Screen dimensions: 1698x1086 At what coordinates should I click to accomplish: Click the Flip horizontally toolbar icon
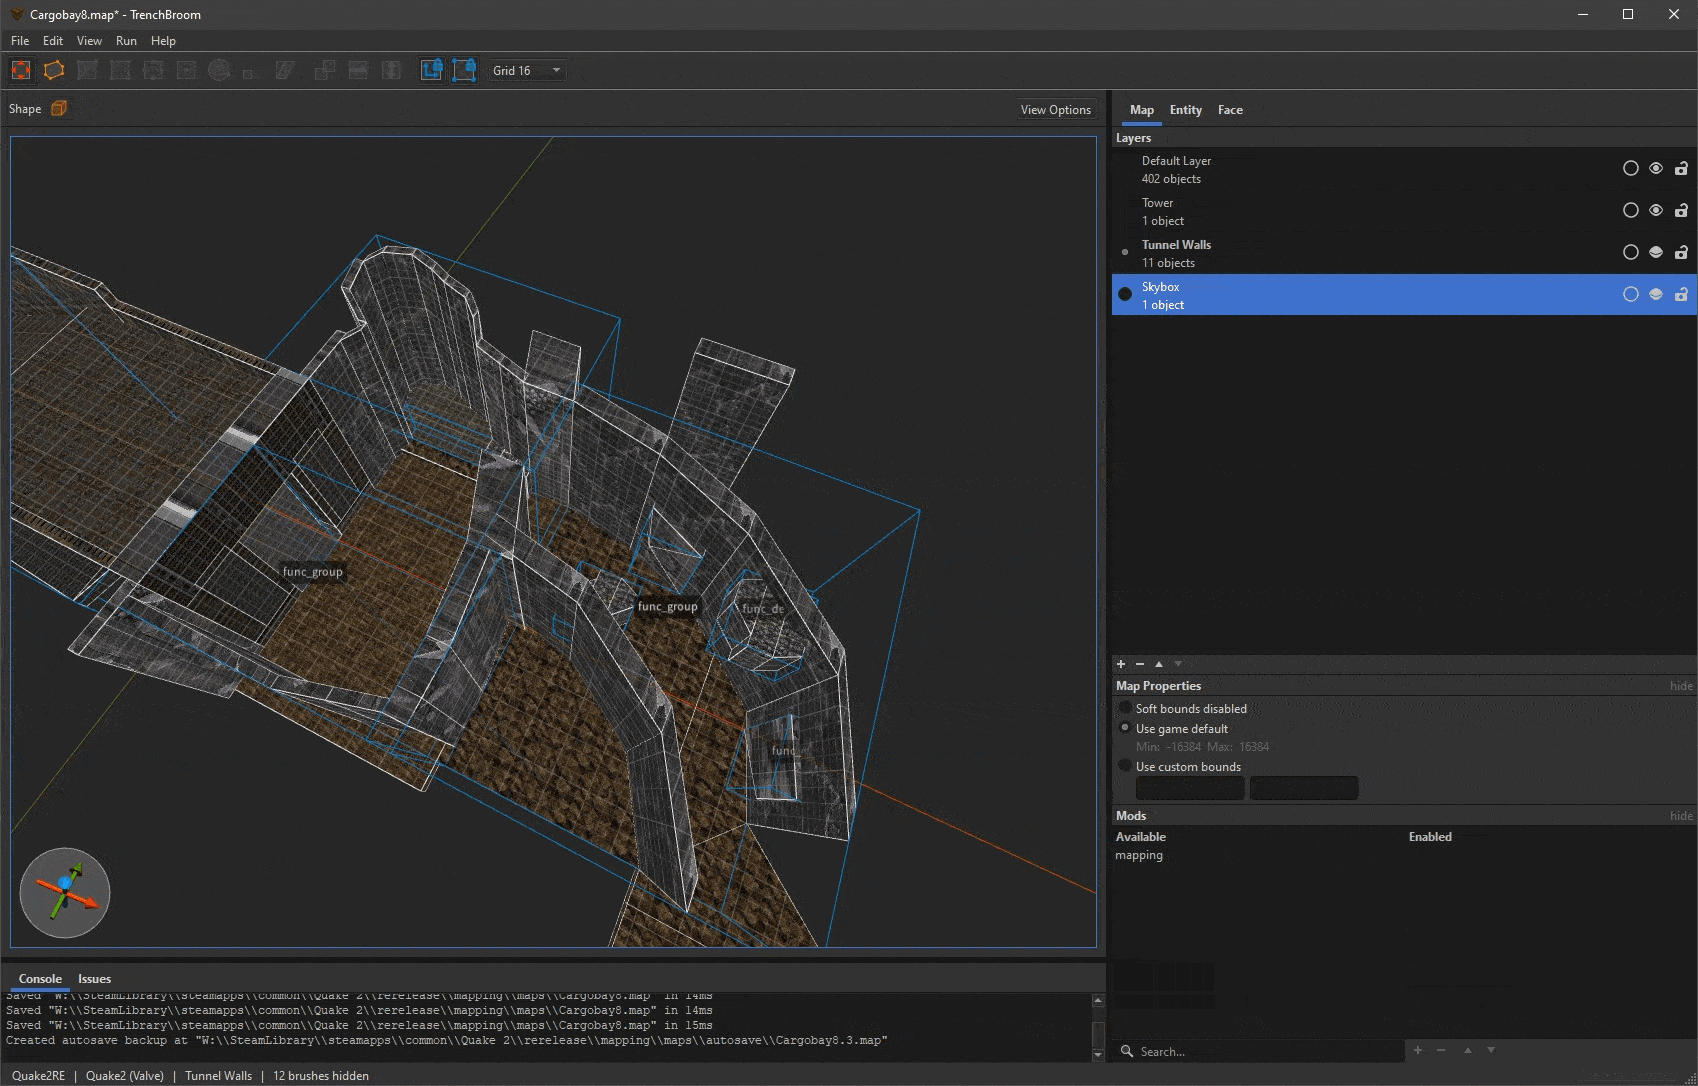[x=358, y=70]
